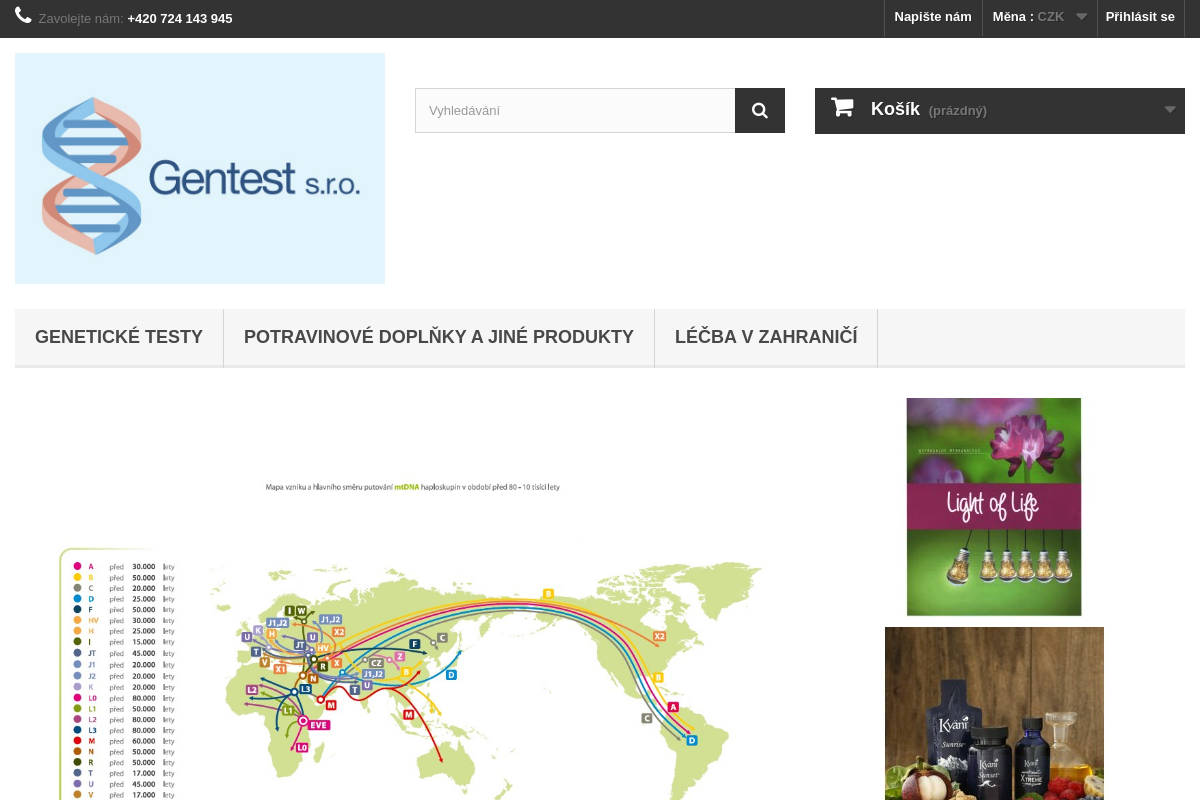Image resolution: width=1200 pixels, height=800 pixels.
Task: Click the EVE marker on the map
Action: (x=318, y=724)
